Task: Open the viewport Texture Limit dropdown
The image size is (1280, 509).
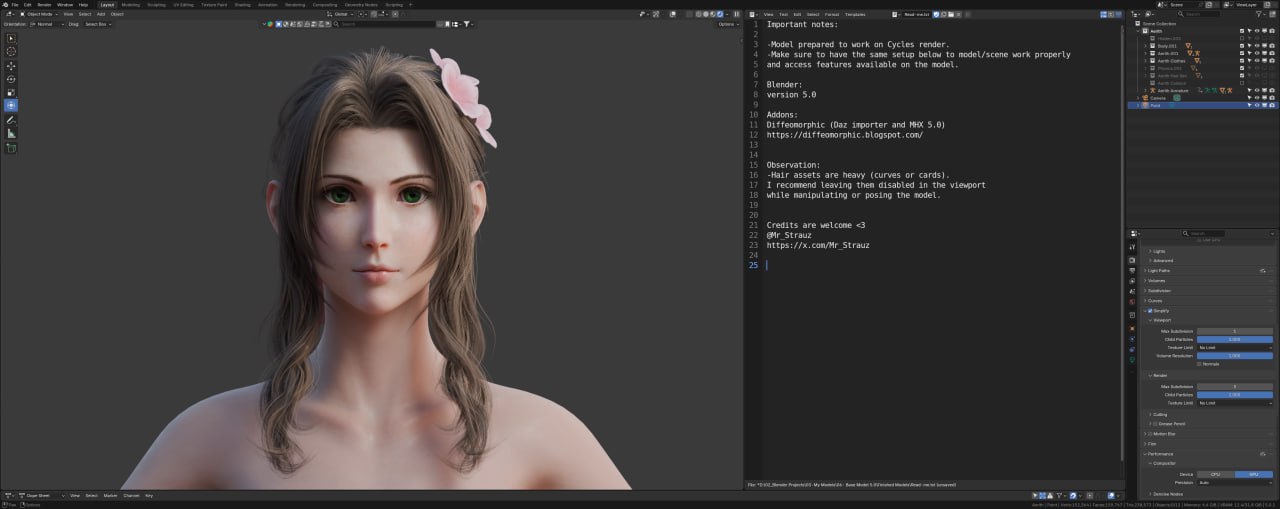Action: pyautogui.click(x=1234, y=347)
